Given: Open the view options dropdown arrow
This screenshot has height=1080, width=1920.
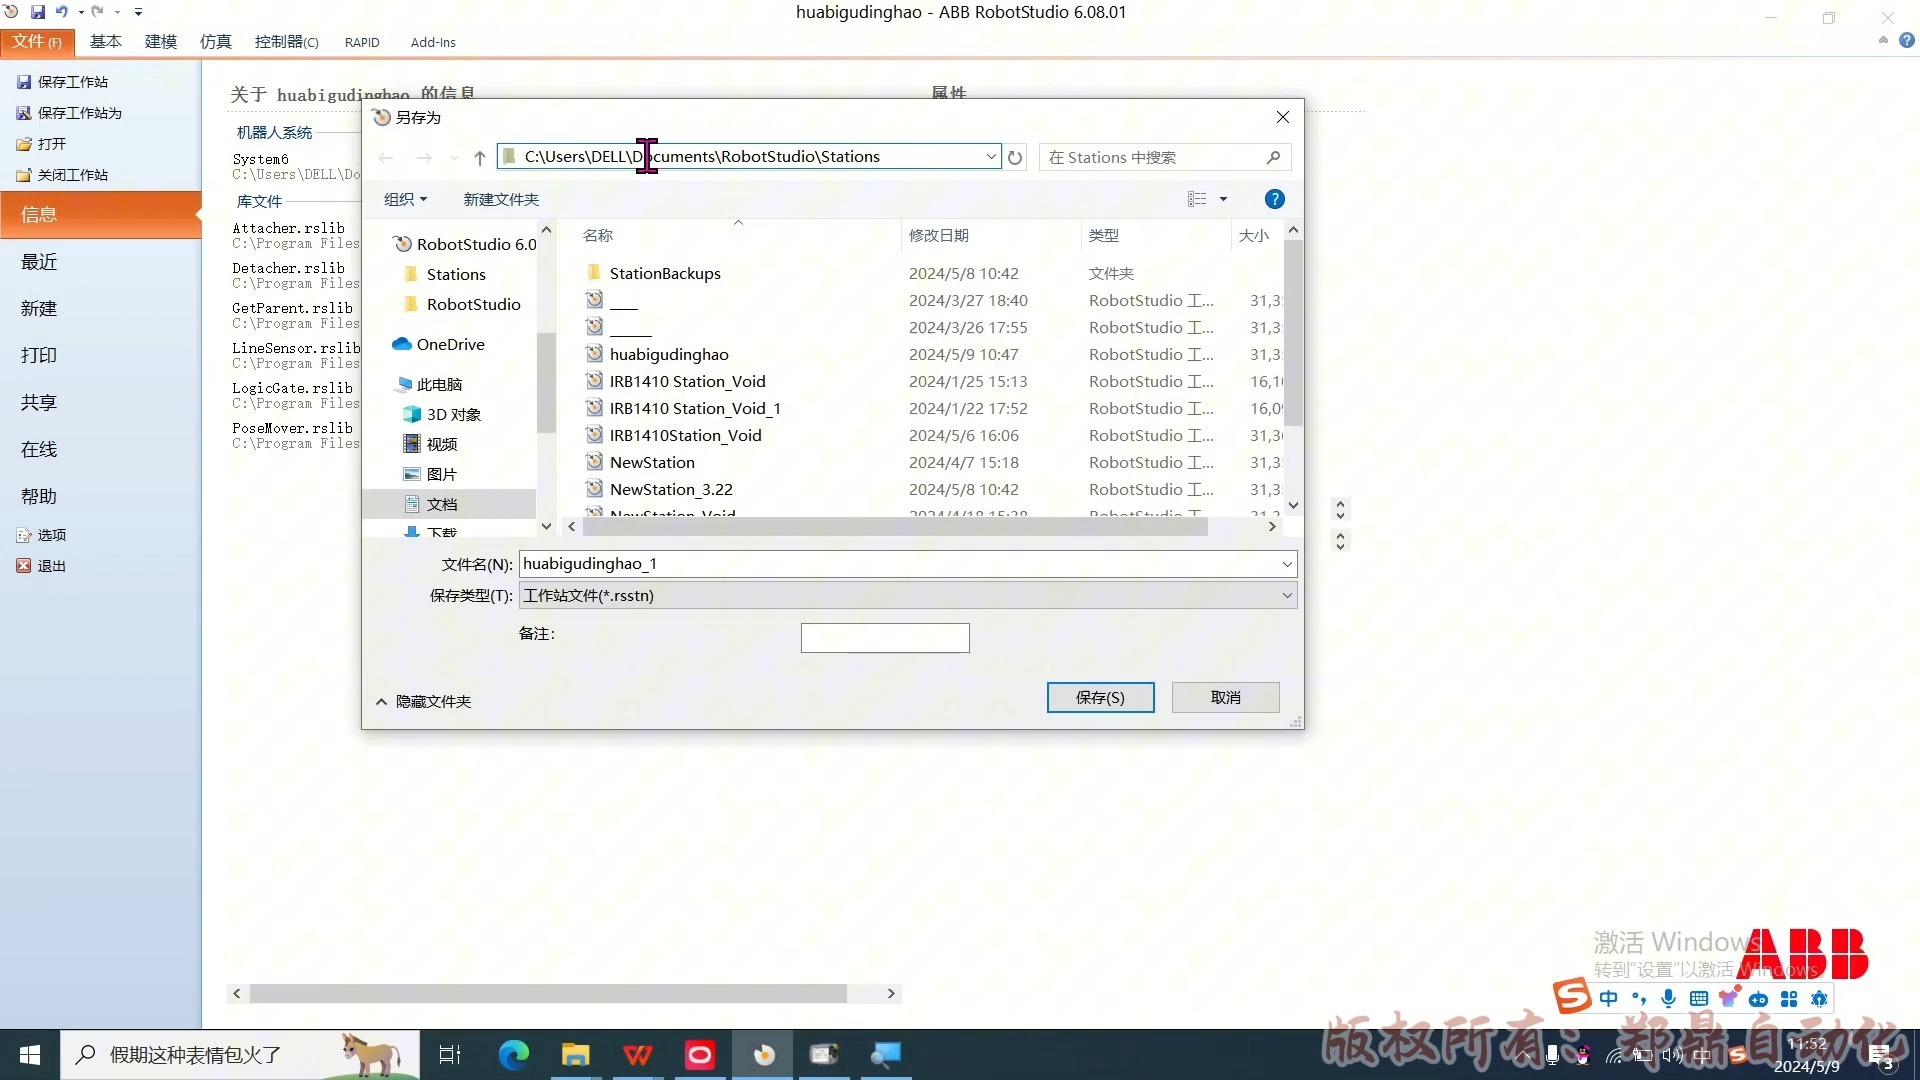Looking at the screenshot, I should [x=1223, y=199].
